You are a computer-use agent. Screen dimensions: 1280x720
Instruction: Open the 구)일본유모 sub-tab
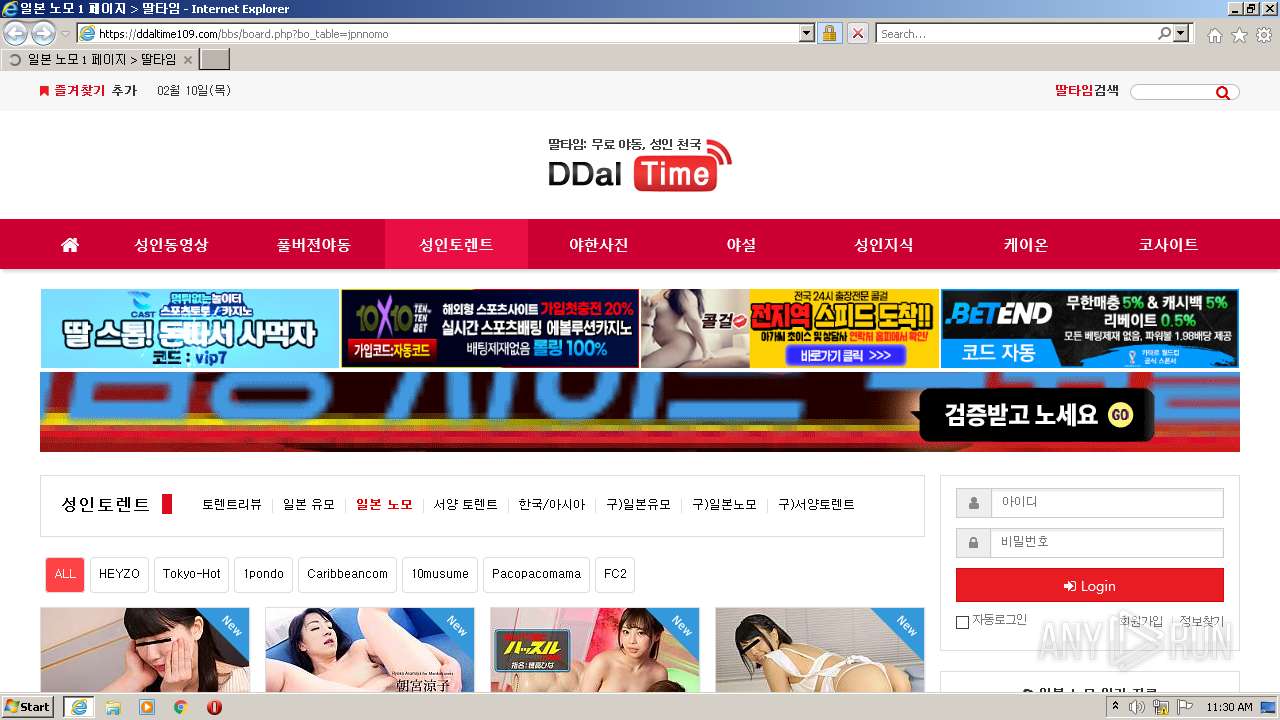point(639,505)
